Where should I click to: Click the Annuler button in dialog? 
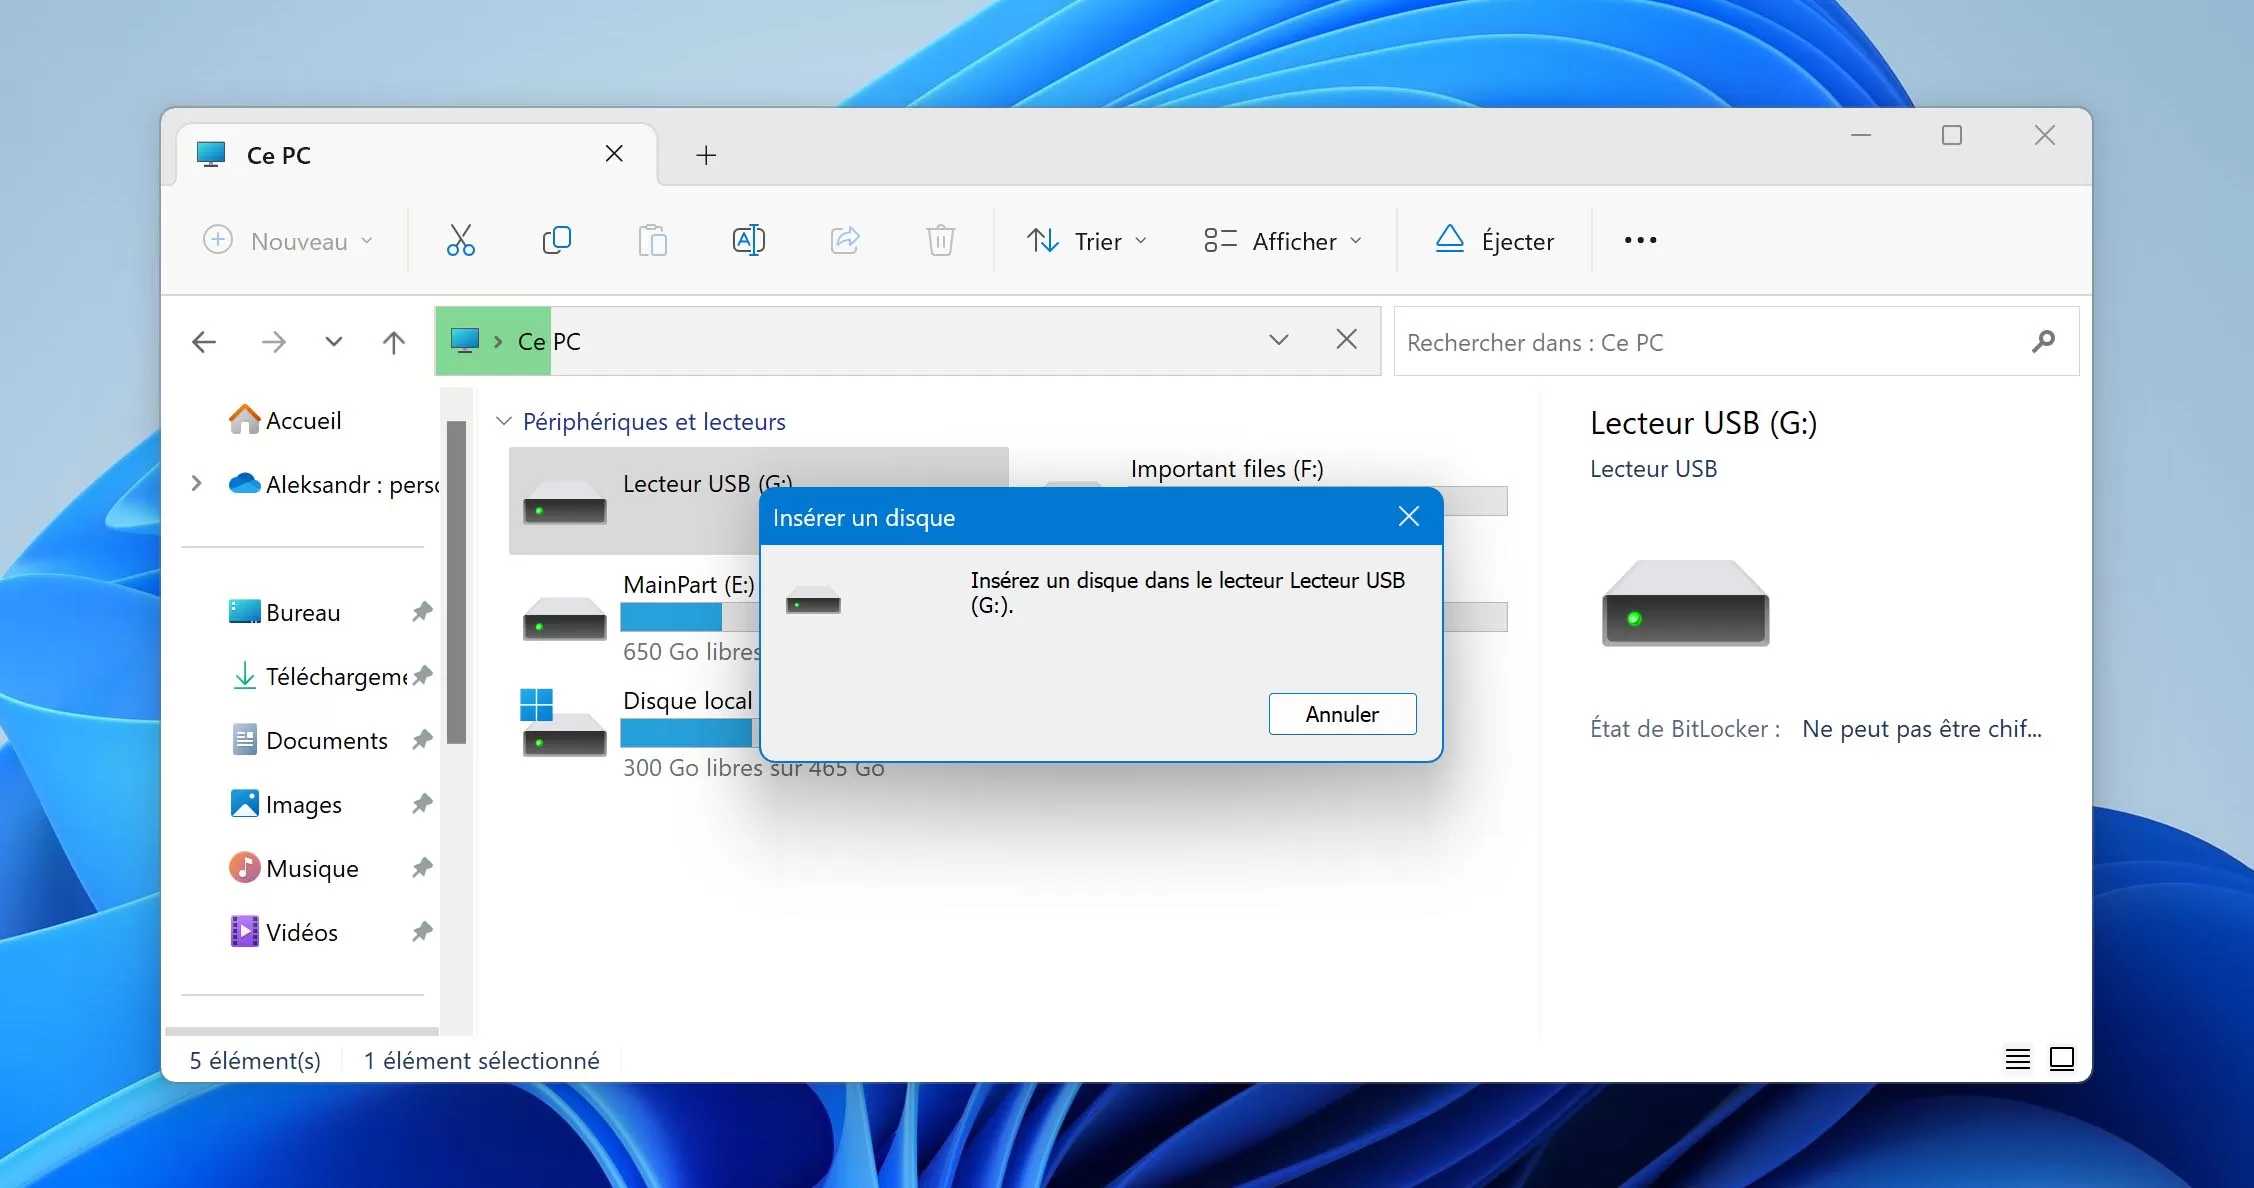(1342, 714)
